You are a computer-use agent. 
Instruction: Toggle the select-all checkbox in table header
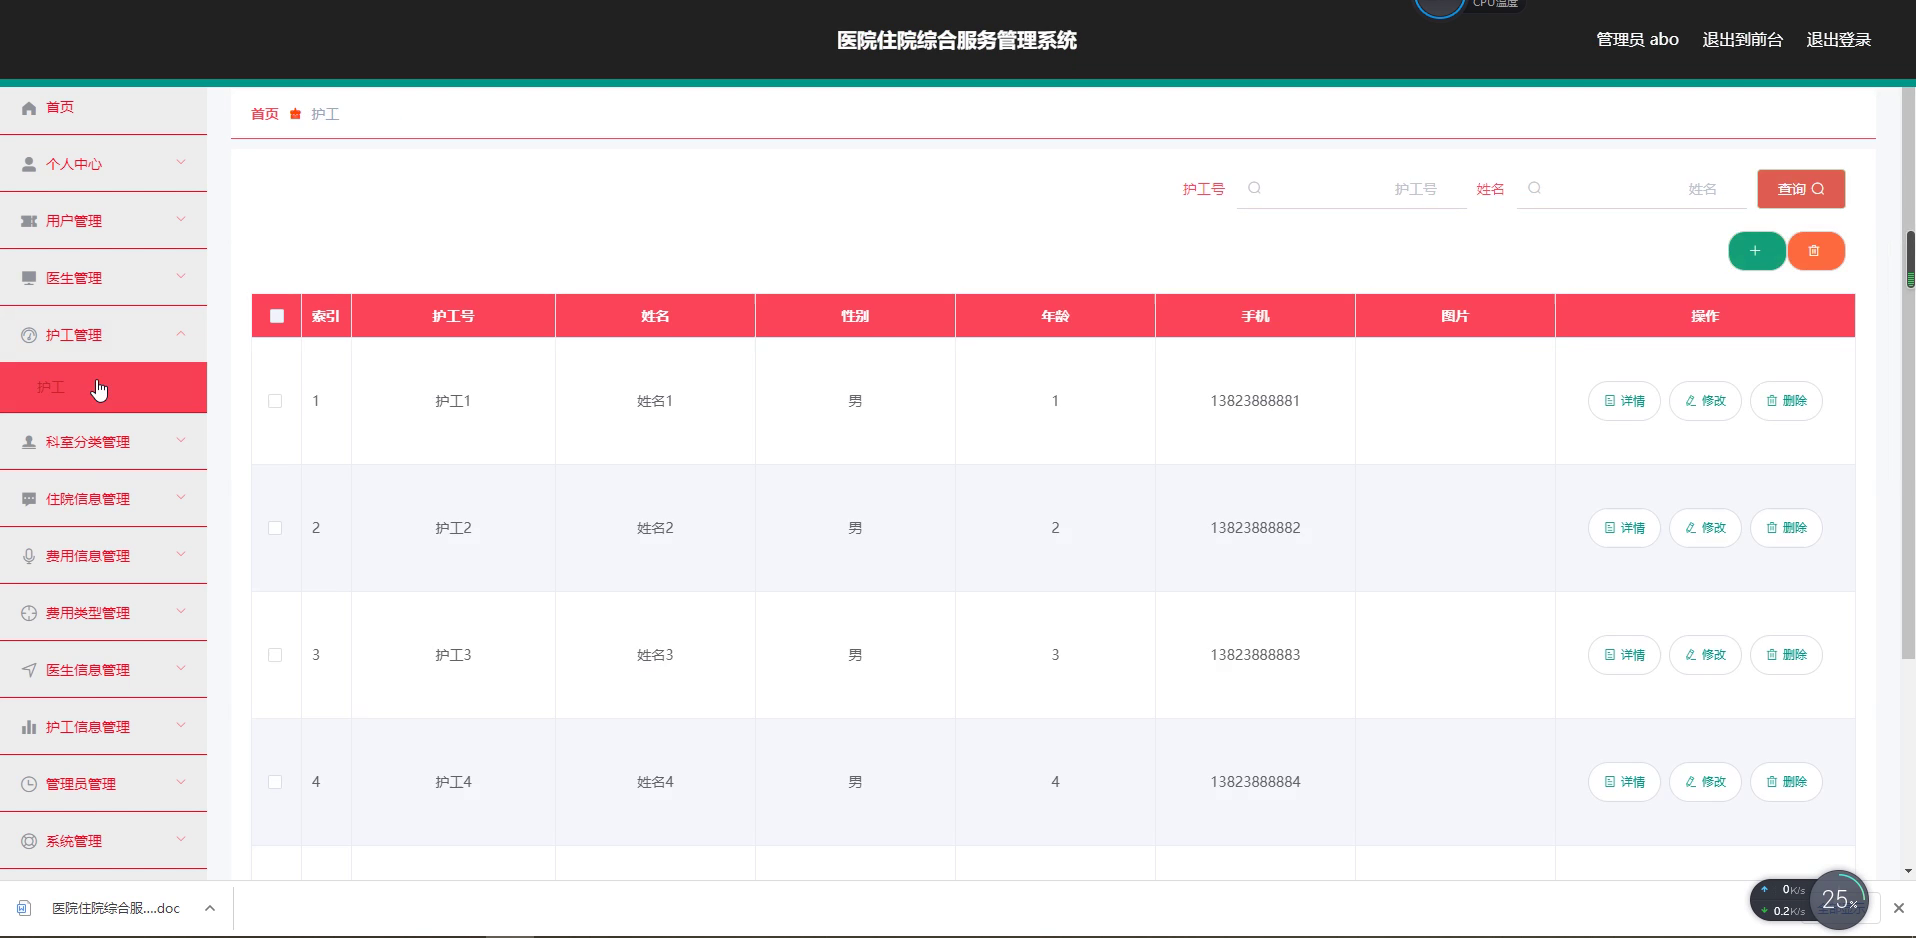click(x=277, y=316)
